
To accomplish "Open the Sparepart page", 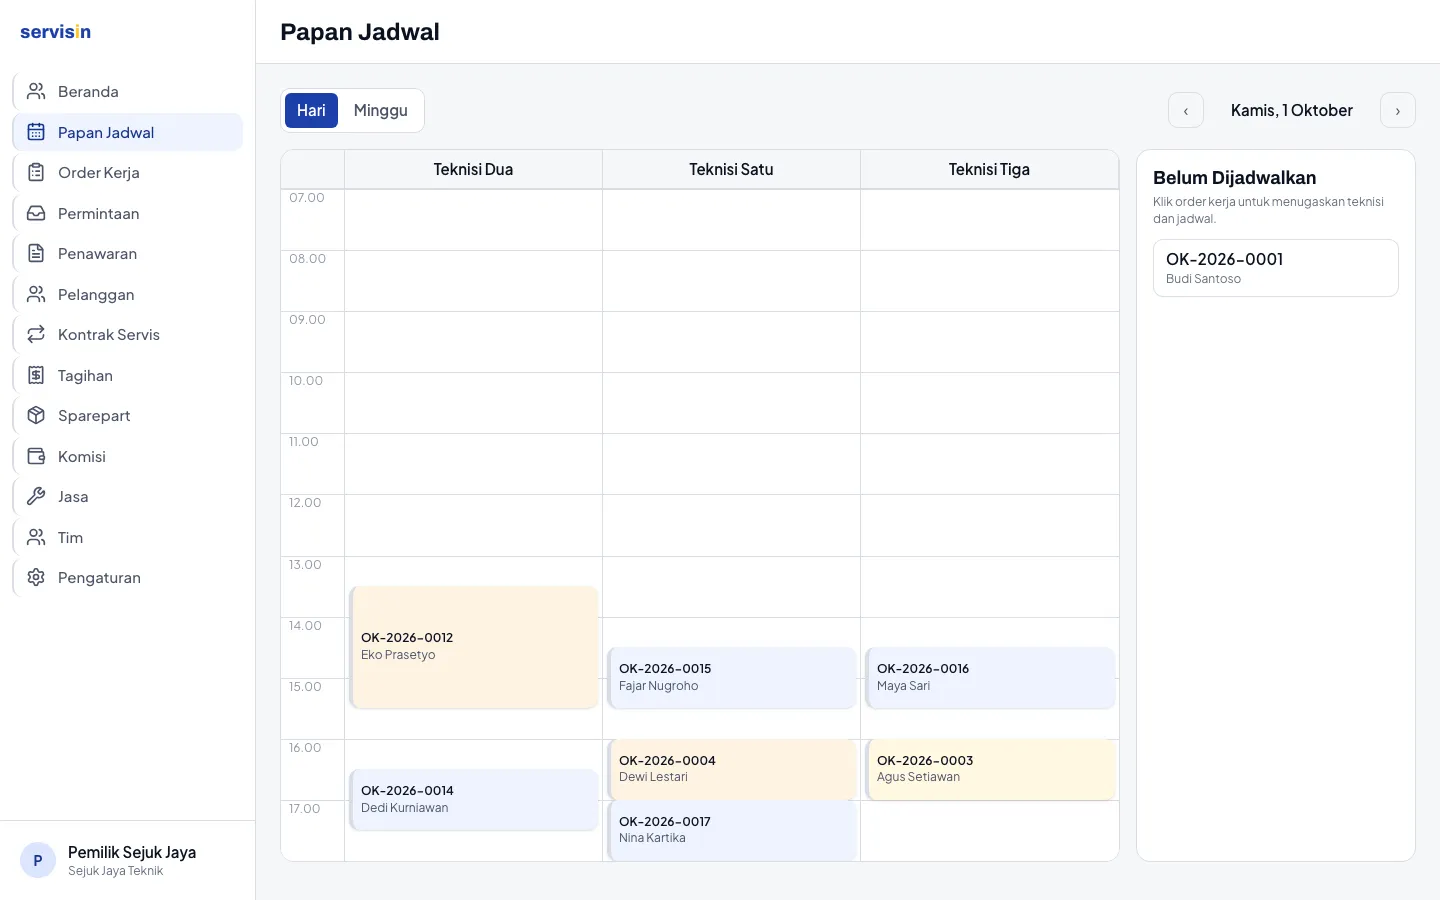I will tap(128, 415).
